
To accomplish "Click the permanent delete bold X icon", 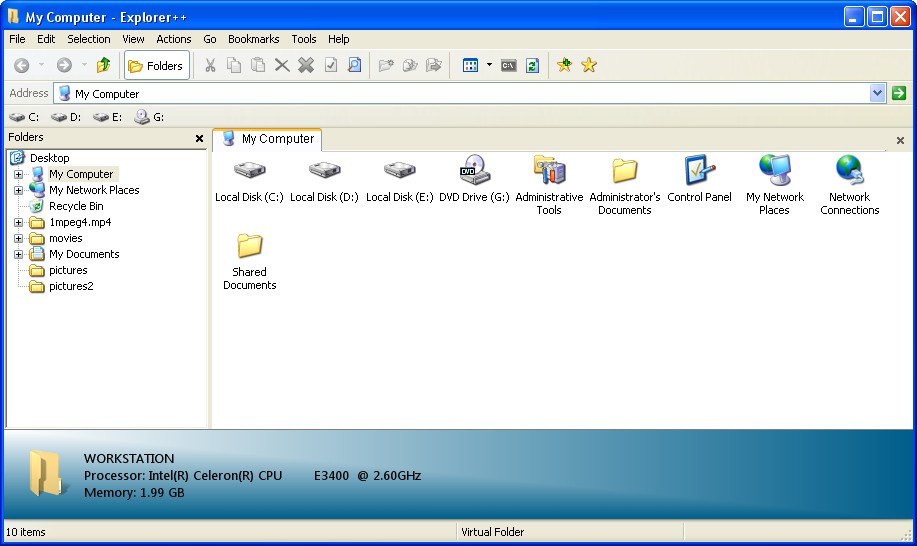I will coord(306,65).
